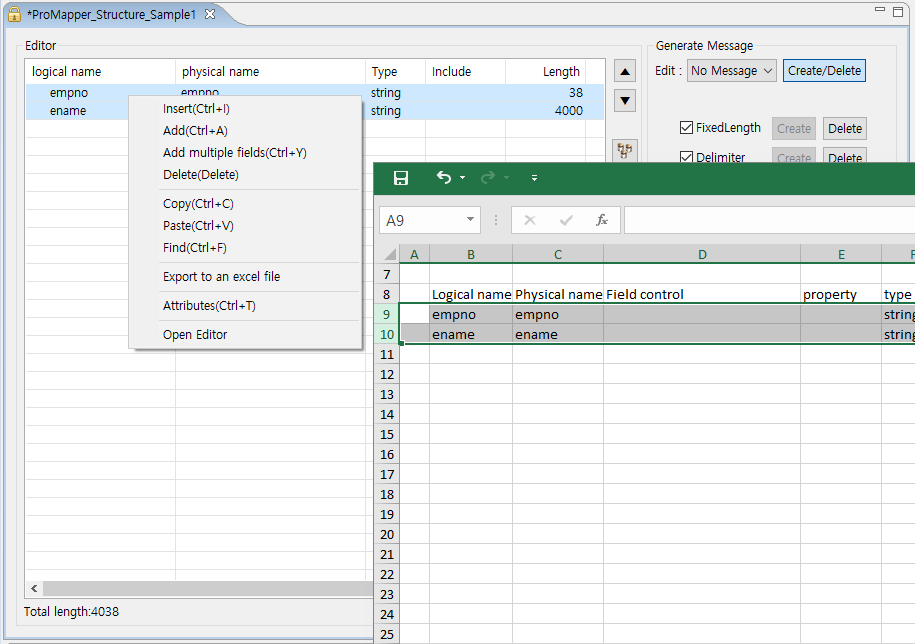Open the Undo history dropdown arrow
Viewport: 915px width, 644px height.
pos(462,178)
